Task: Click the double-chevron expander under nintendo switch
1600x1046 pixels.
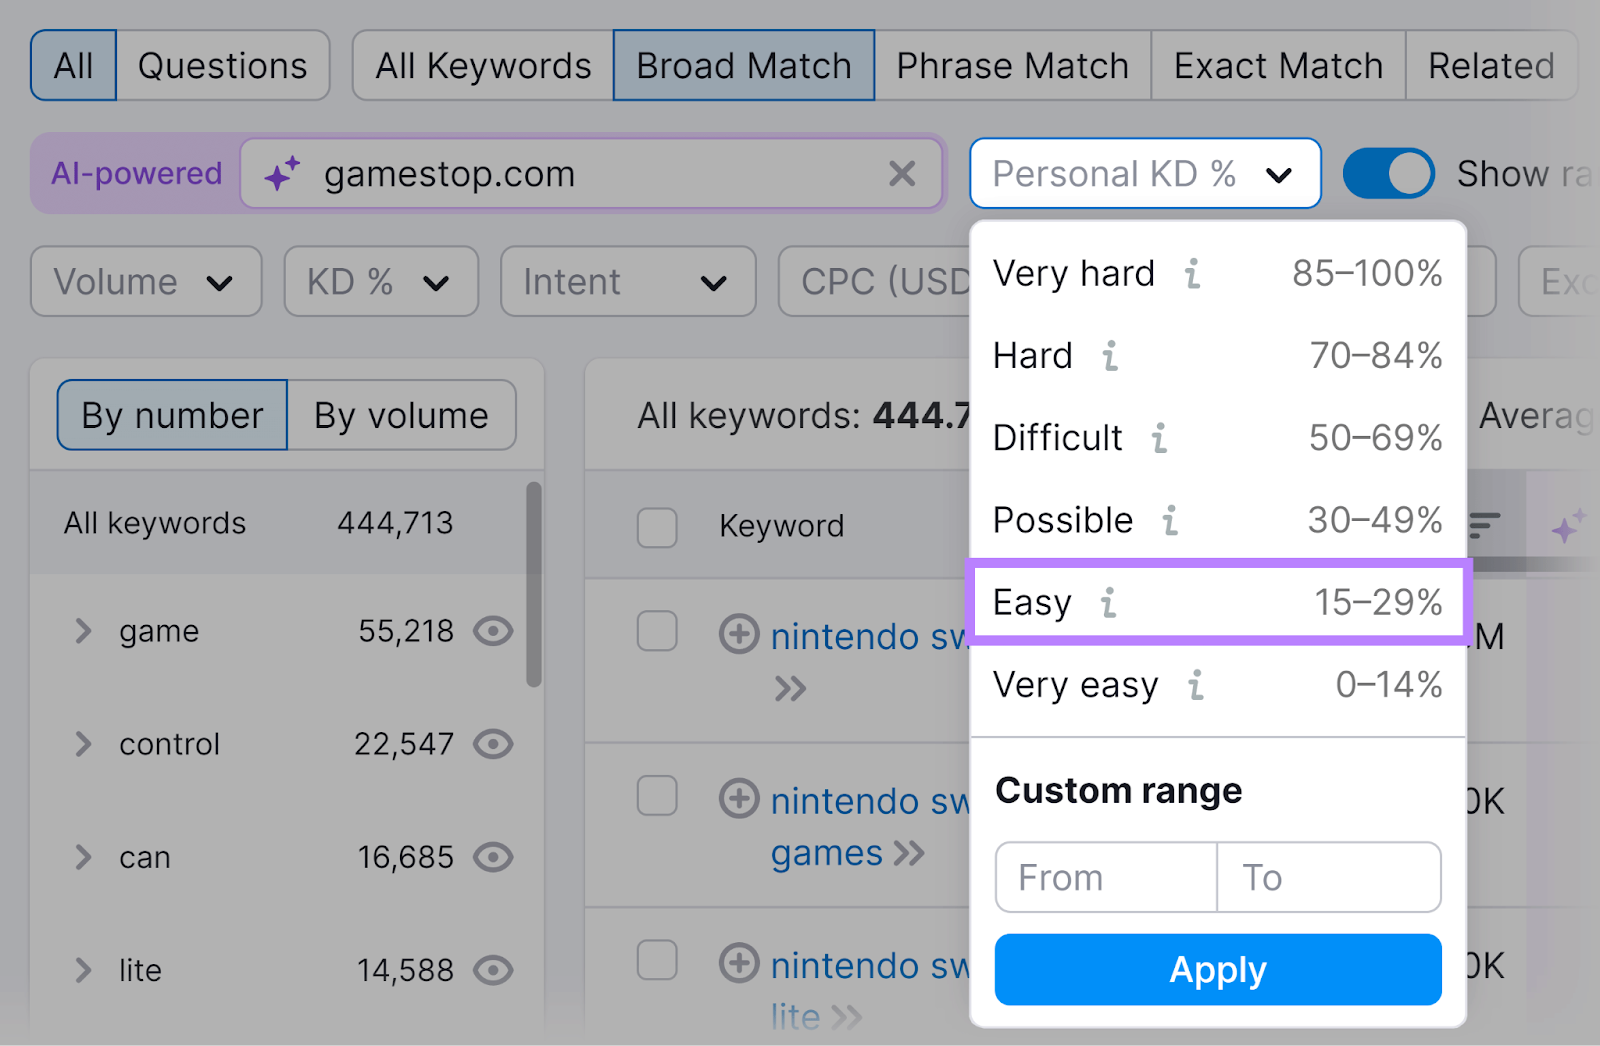Action: 792,688
